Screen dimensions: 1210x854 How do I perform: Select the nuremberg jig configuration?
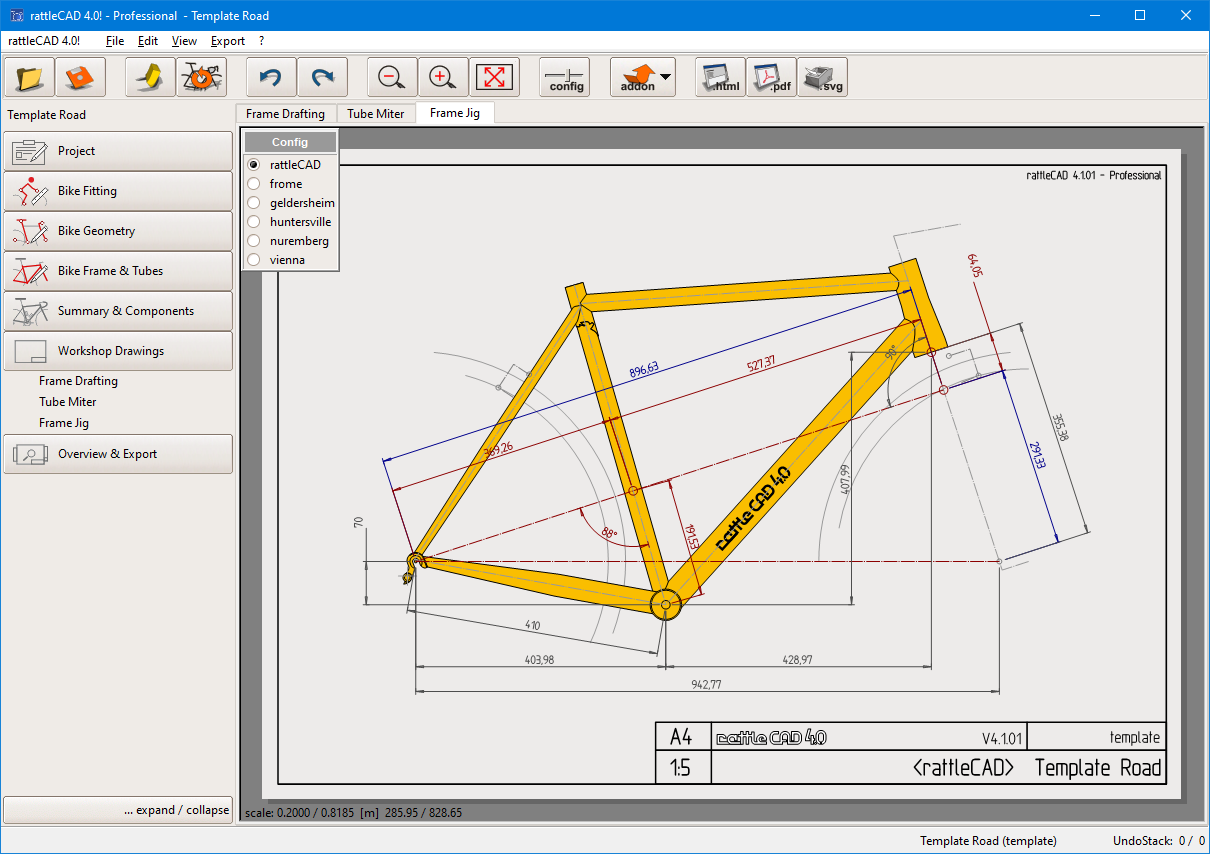[254, 241]
